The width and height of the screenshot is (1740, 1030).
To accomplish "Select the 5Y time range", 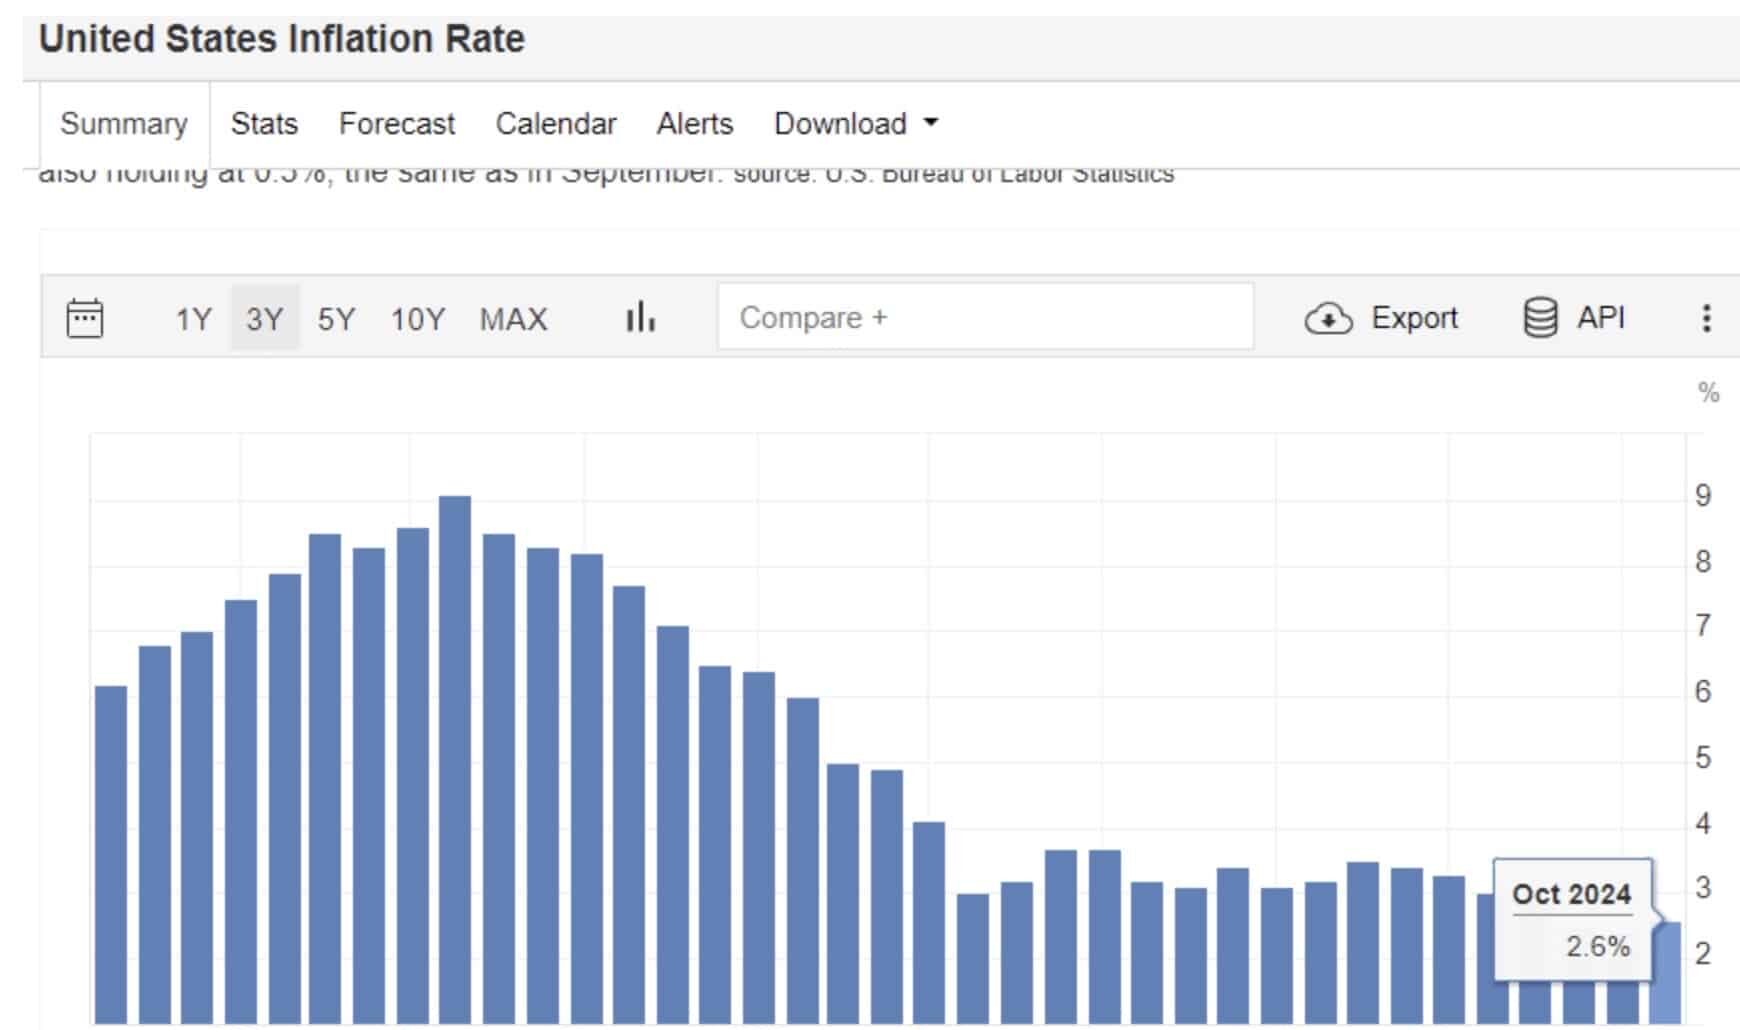I will [336, 319].
